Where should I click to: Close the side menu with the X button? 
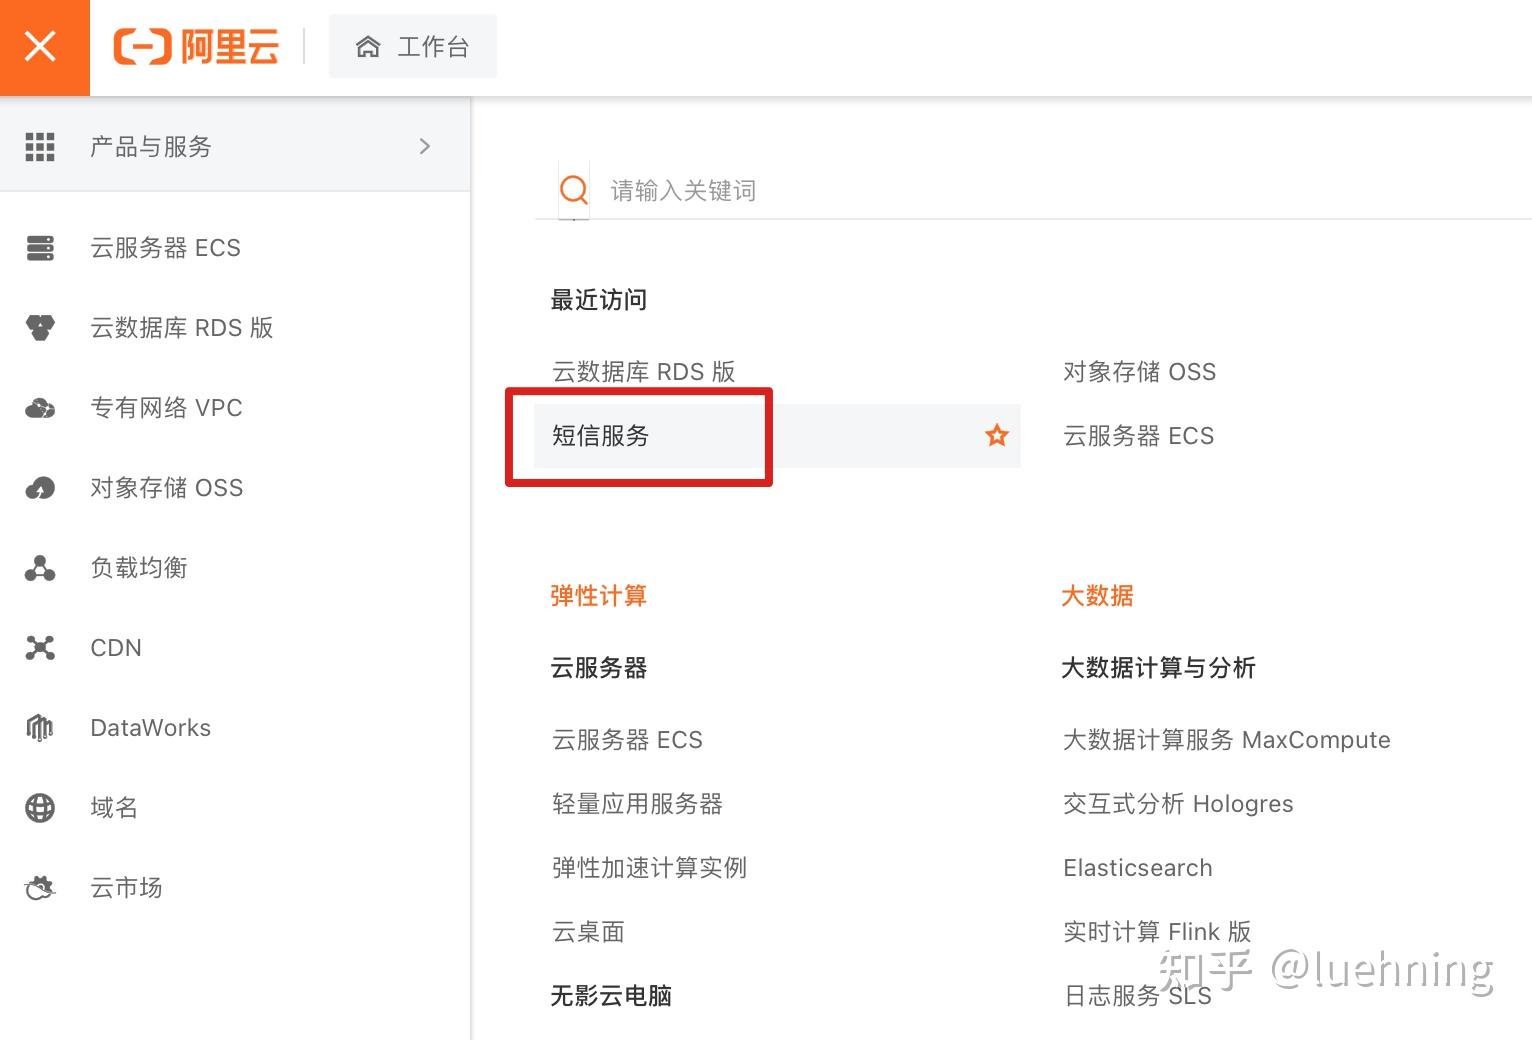coord(40,46)
